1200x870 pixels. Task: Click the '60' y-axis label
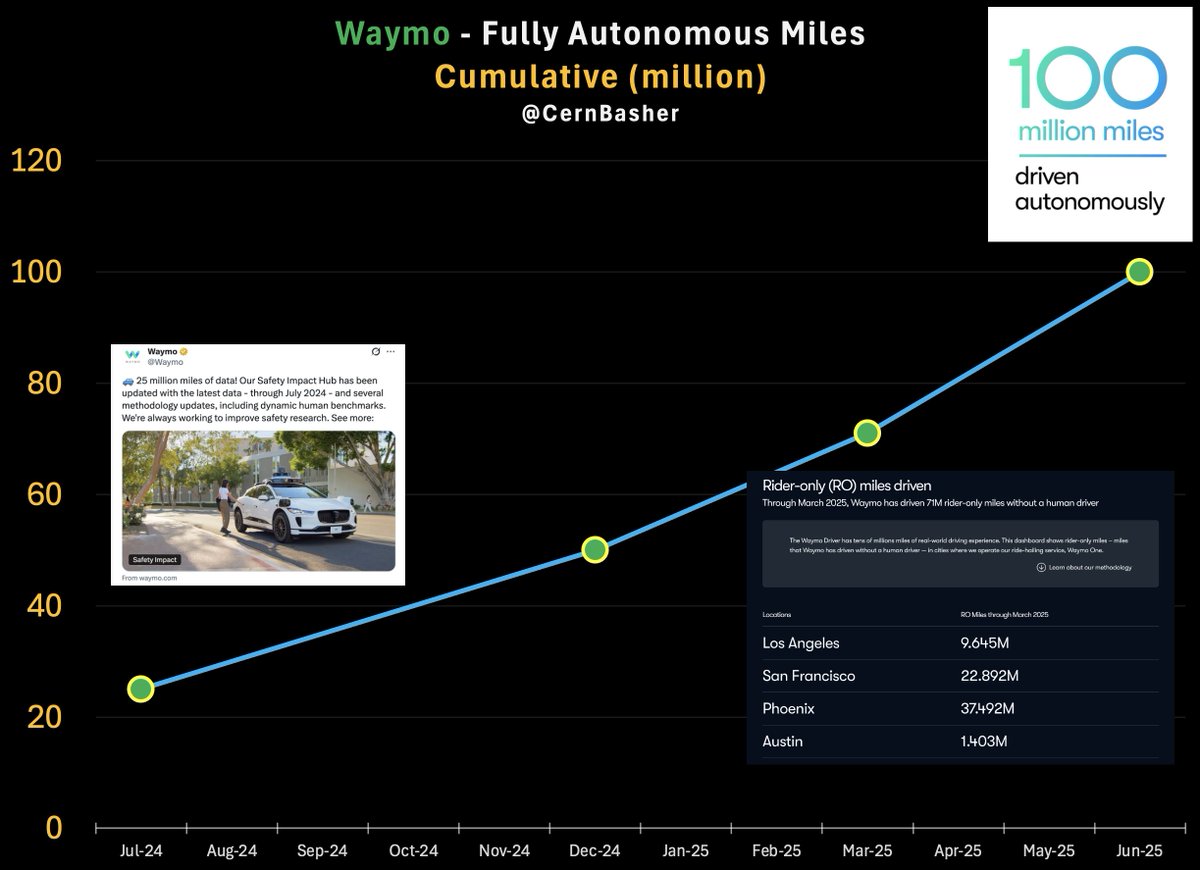click(46, 494)
